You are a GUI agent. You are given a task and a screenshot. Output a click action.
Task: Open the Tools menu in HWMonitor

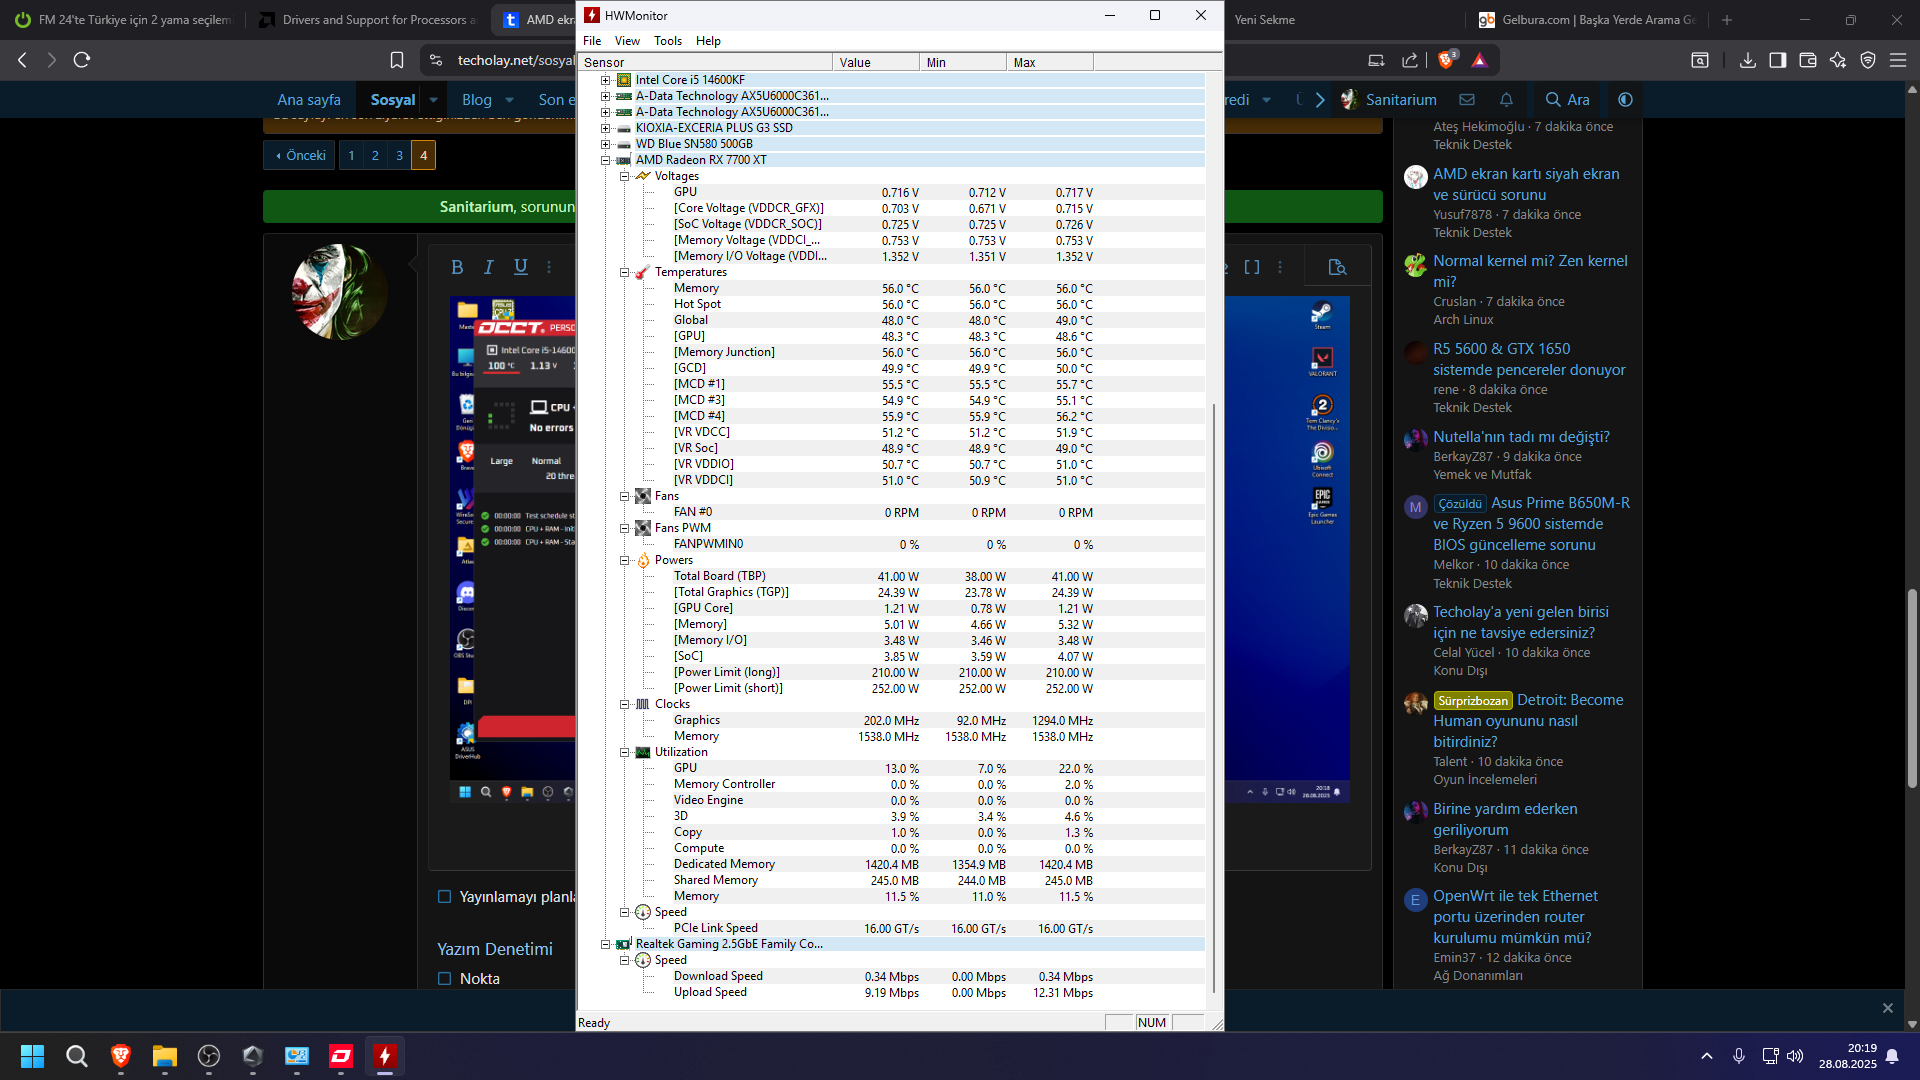click(x=668, y=41)
